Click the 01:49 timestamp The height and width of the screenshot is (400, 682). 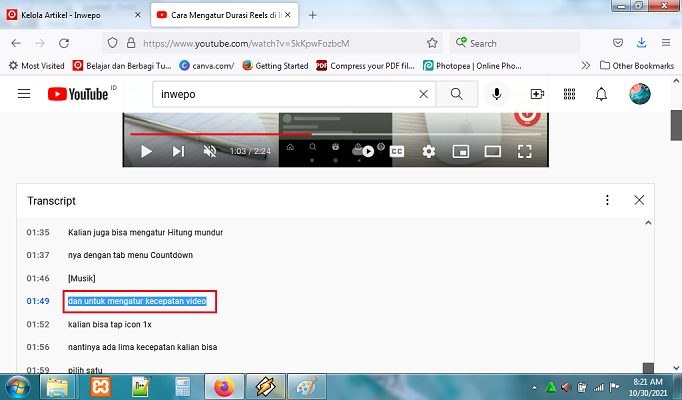[38, 301]
